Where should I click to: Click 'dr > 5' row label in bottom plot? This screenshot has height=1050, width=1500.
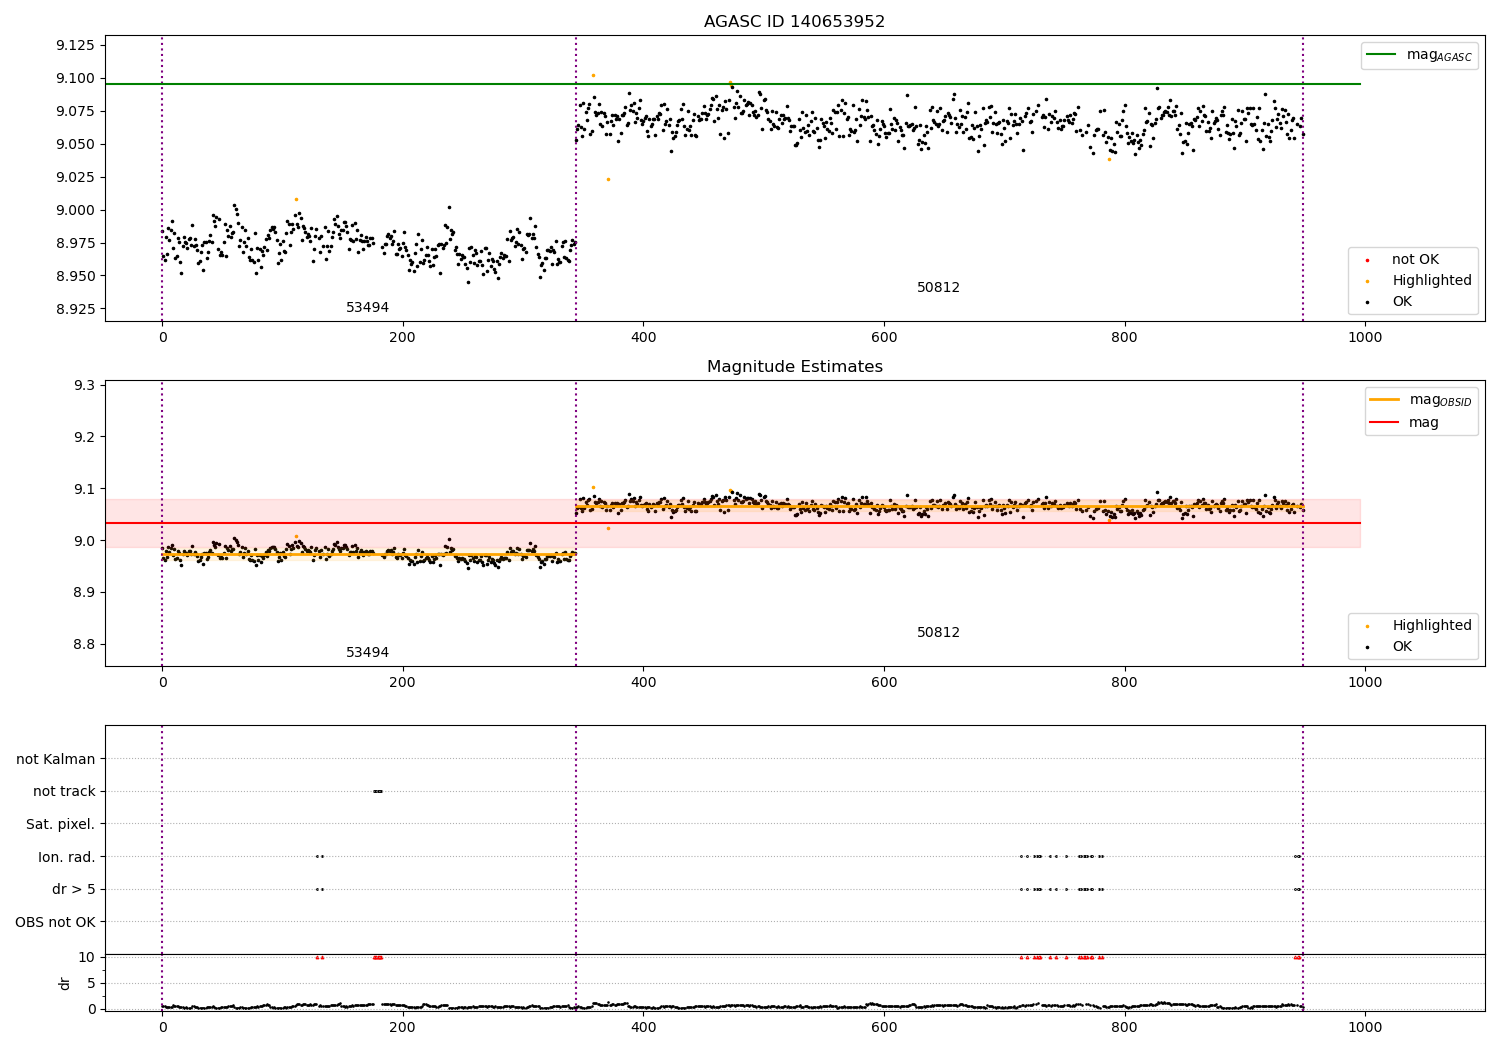click(x=74, y=889)
